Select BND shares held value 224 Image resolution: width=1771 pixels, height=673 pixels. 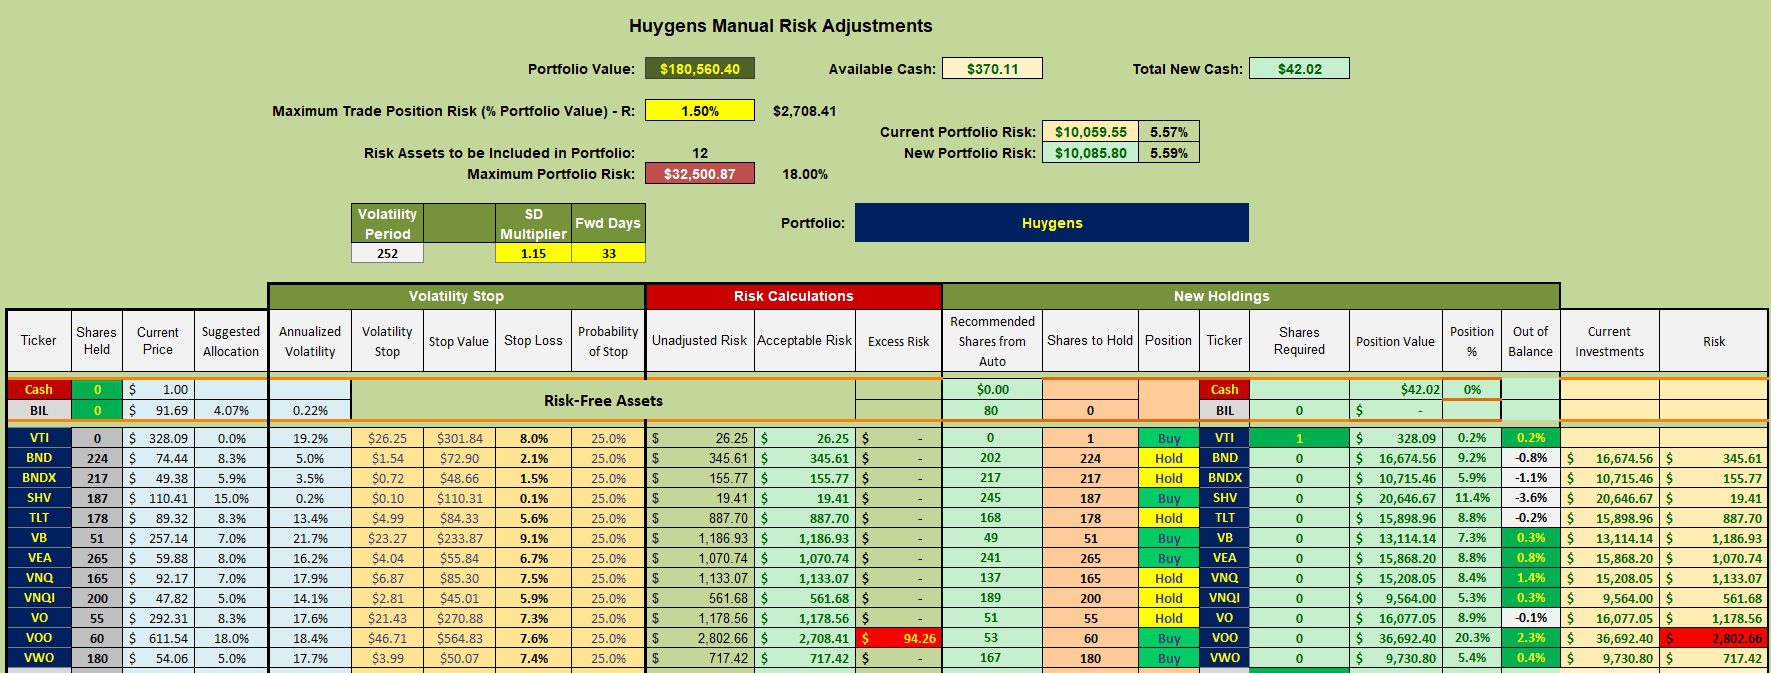click(97, 458)
